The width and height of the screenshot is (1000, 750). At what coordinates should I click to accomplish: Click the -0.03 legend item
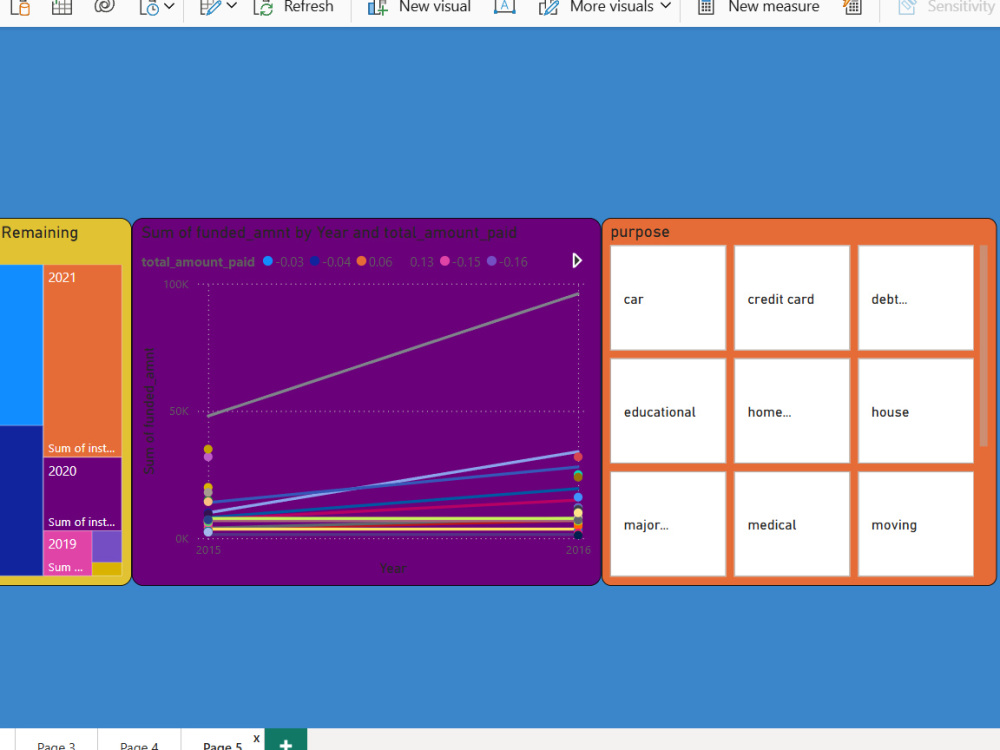[283, 262]
